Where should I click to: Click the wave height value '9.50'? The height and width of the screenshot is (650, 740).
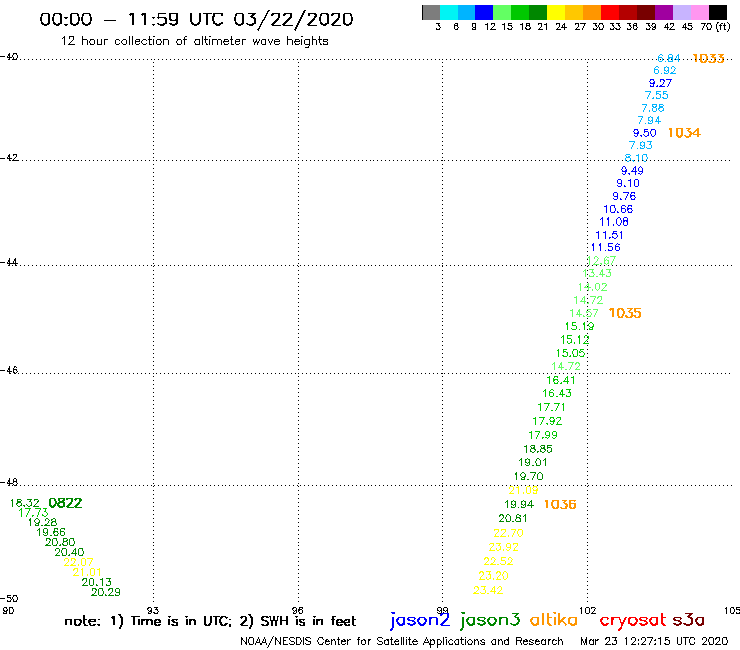(x=644, y=133)
